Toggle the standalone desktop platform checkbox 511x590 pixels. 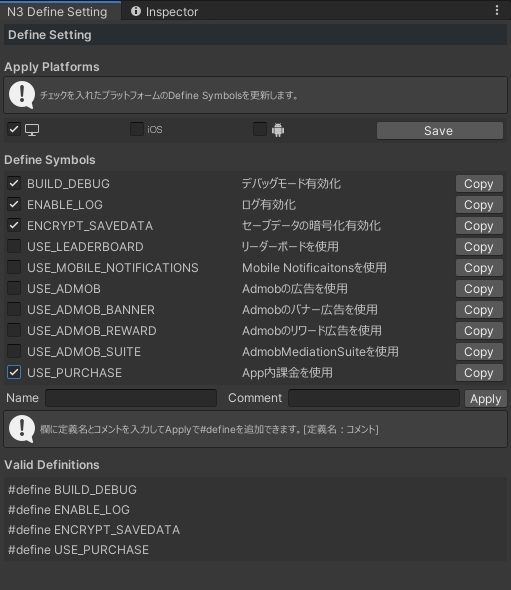[14, 129]
